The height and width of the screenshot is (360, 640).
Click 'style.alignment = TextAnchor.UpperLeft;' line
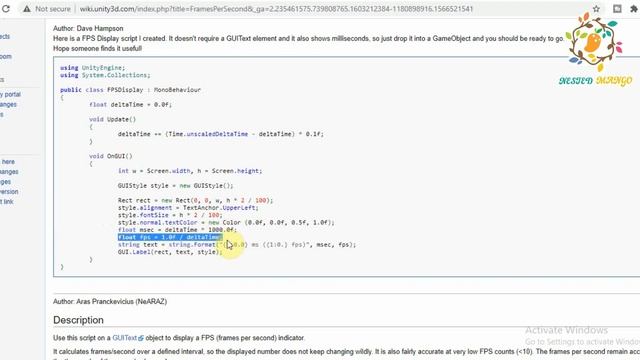coord(188,207)
